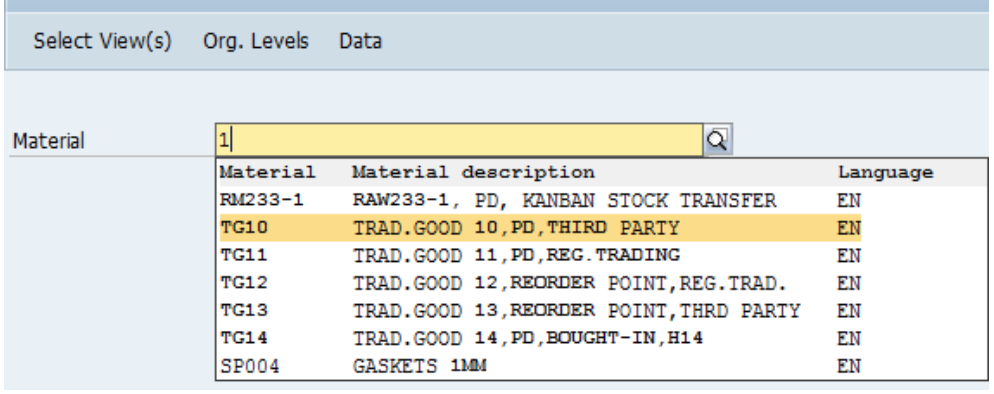Click 'TRAD.GOOD 12,REORDER POINT,REG.TRAD.' description
This screenshot has height=394, width=994.
click(570, 283)
